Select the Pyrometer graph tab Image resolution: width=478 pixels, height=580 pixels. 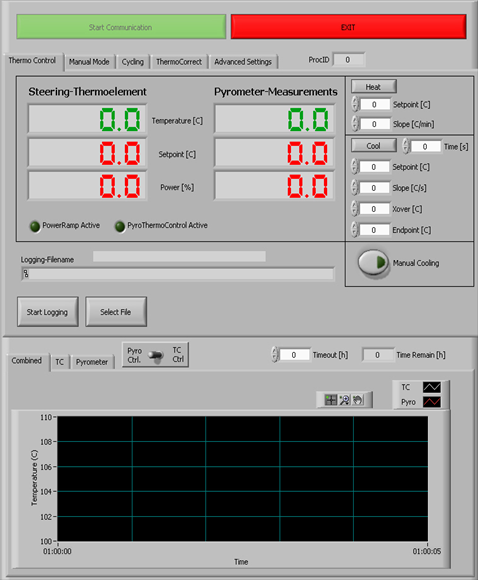[92, 362]
